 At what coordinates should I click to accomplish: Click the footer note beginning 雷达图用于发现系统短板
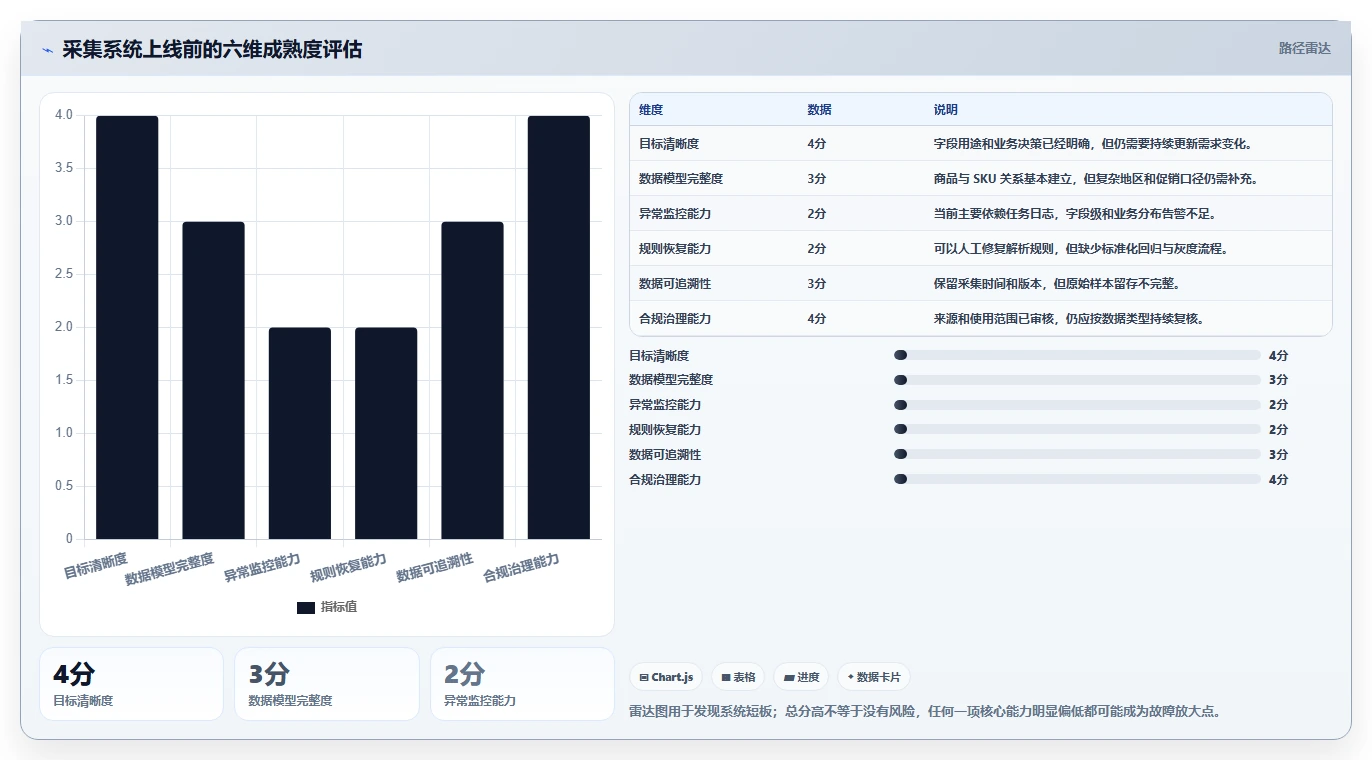point(925,712)
